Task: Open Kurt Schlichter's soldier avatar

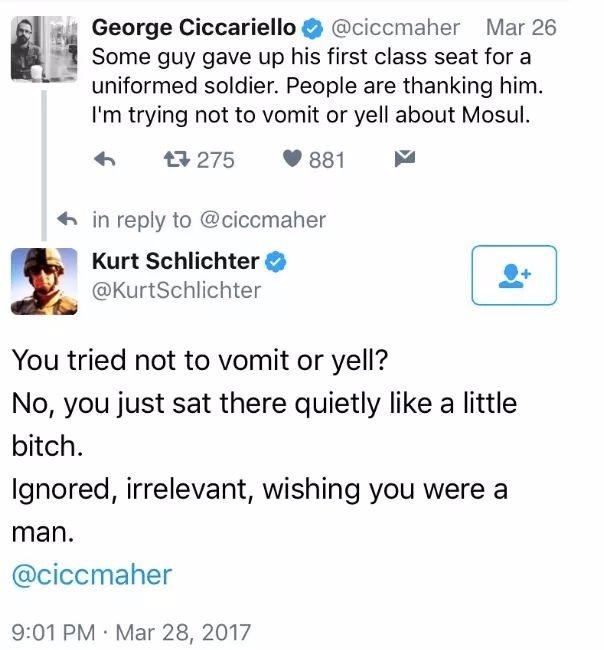Action: [x=43, y=280]
